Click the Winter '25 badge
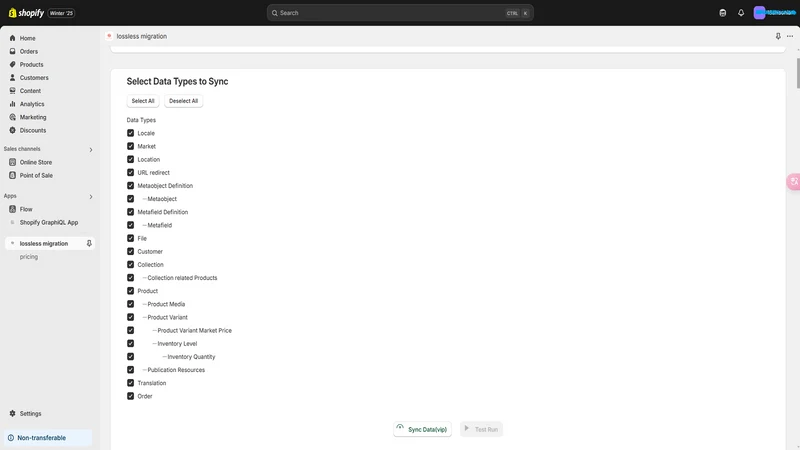 [61, 13]
